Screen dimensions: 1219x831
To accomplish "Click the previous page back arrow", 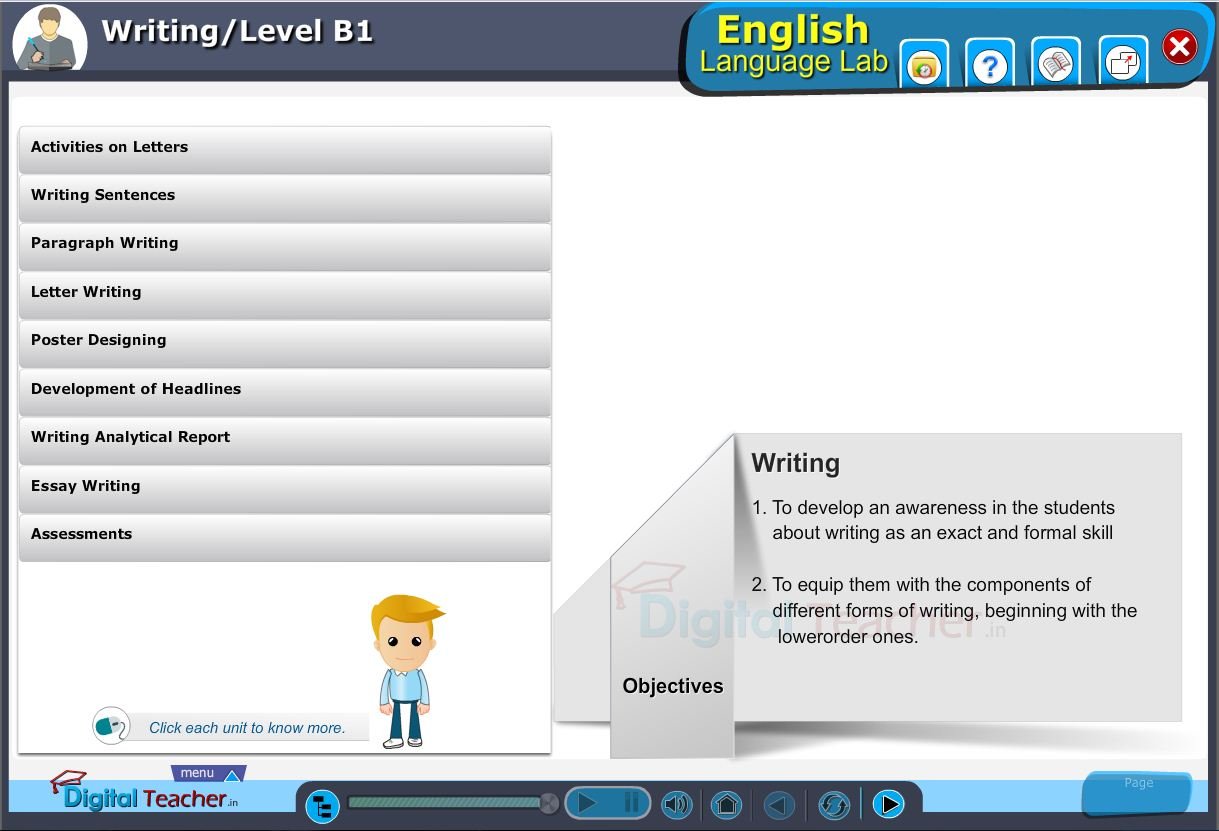I will pyautogui.click(x=779, y=804).
